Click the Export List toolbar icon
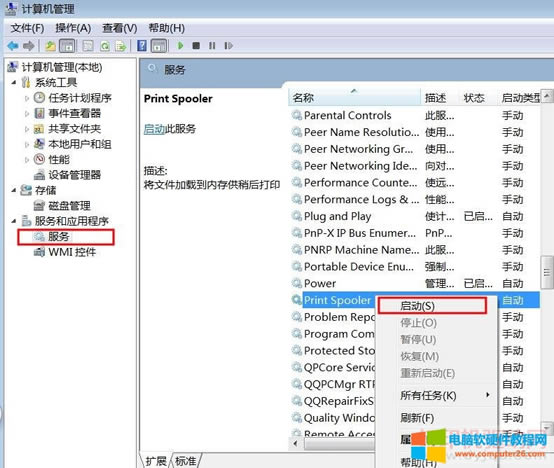Image resolution: width=554 pixels, height=468 pixels. click(120, 46)
